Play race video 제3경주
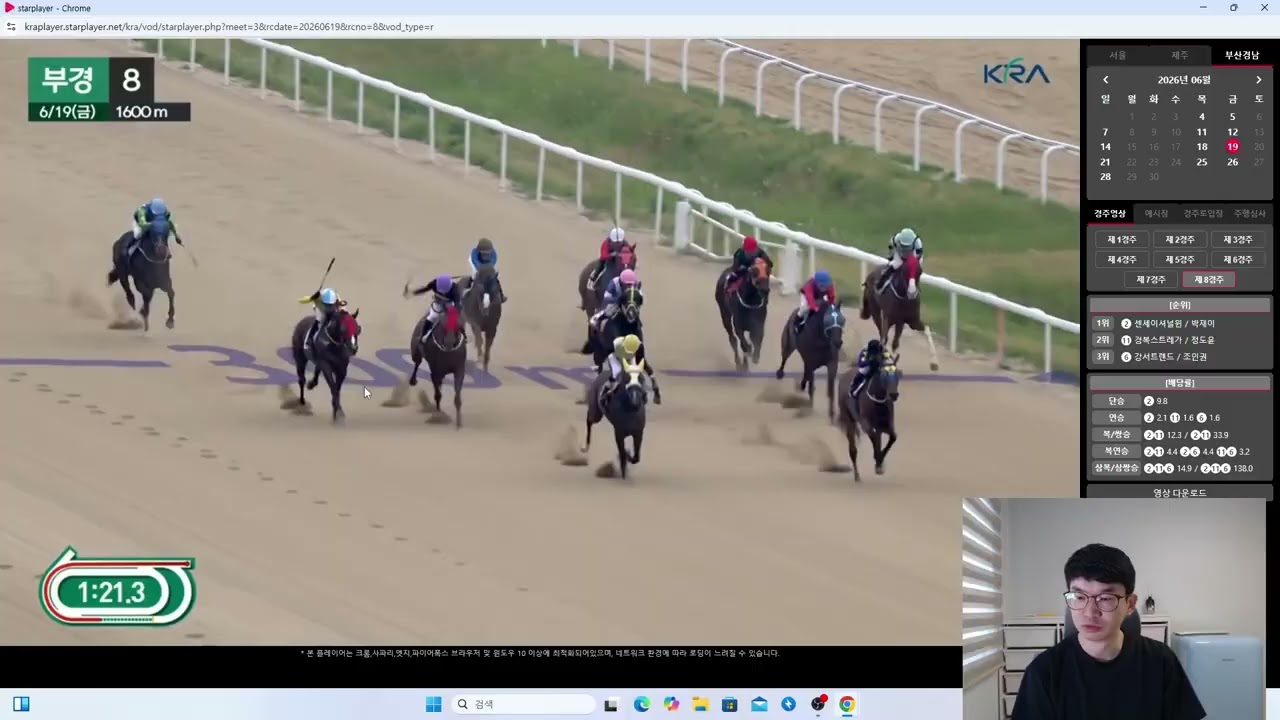1280x720 pixels. pyautogui.click(x=1237, y=240)
